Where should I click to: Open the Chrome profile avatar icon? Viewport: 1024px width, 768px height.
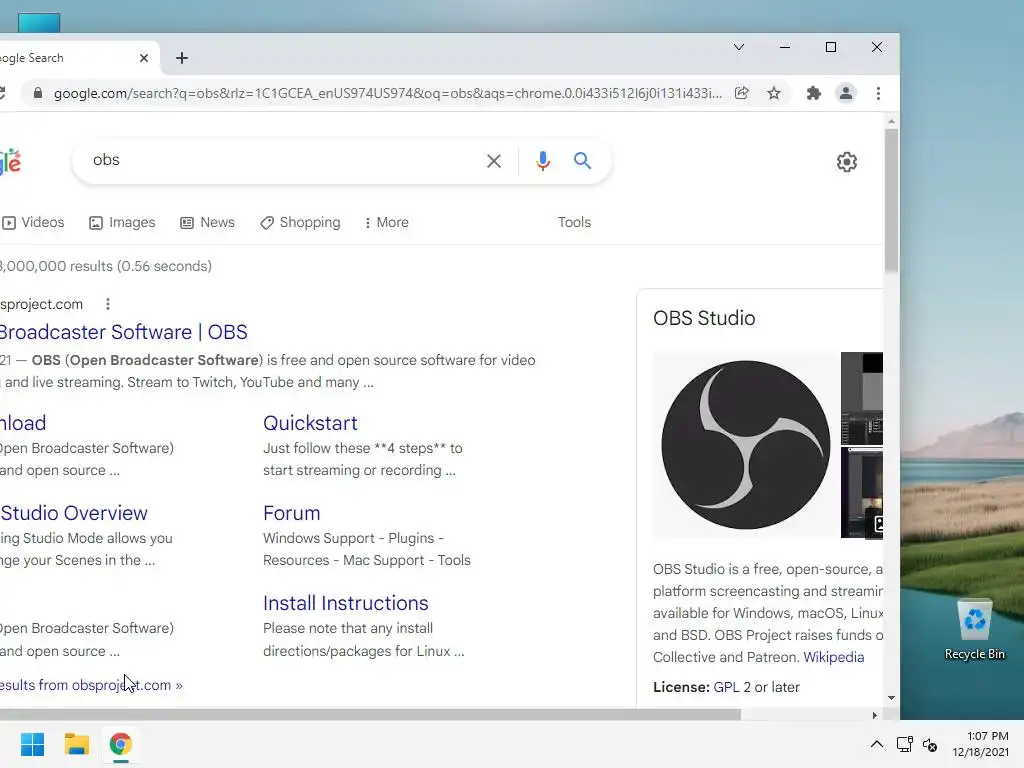846,93
